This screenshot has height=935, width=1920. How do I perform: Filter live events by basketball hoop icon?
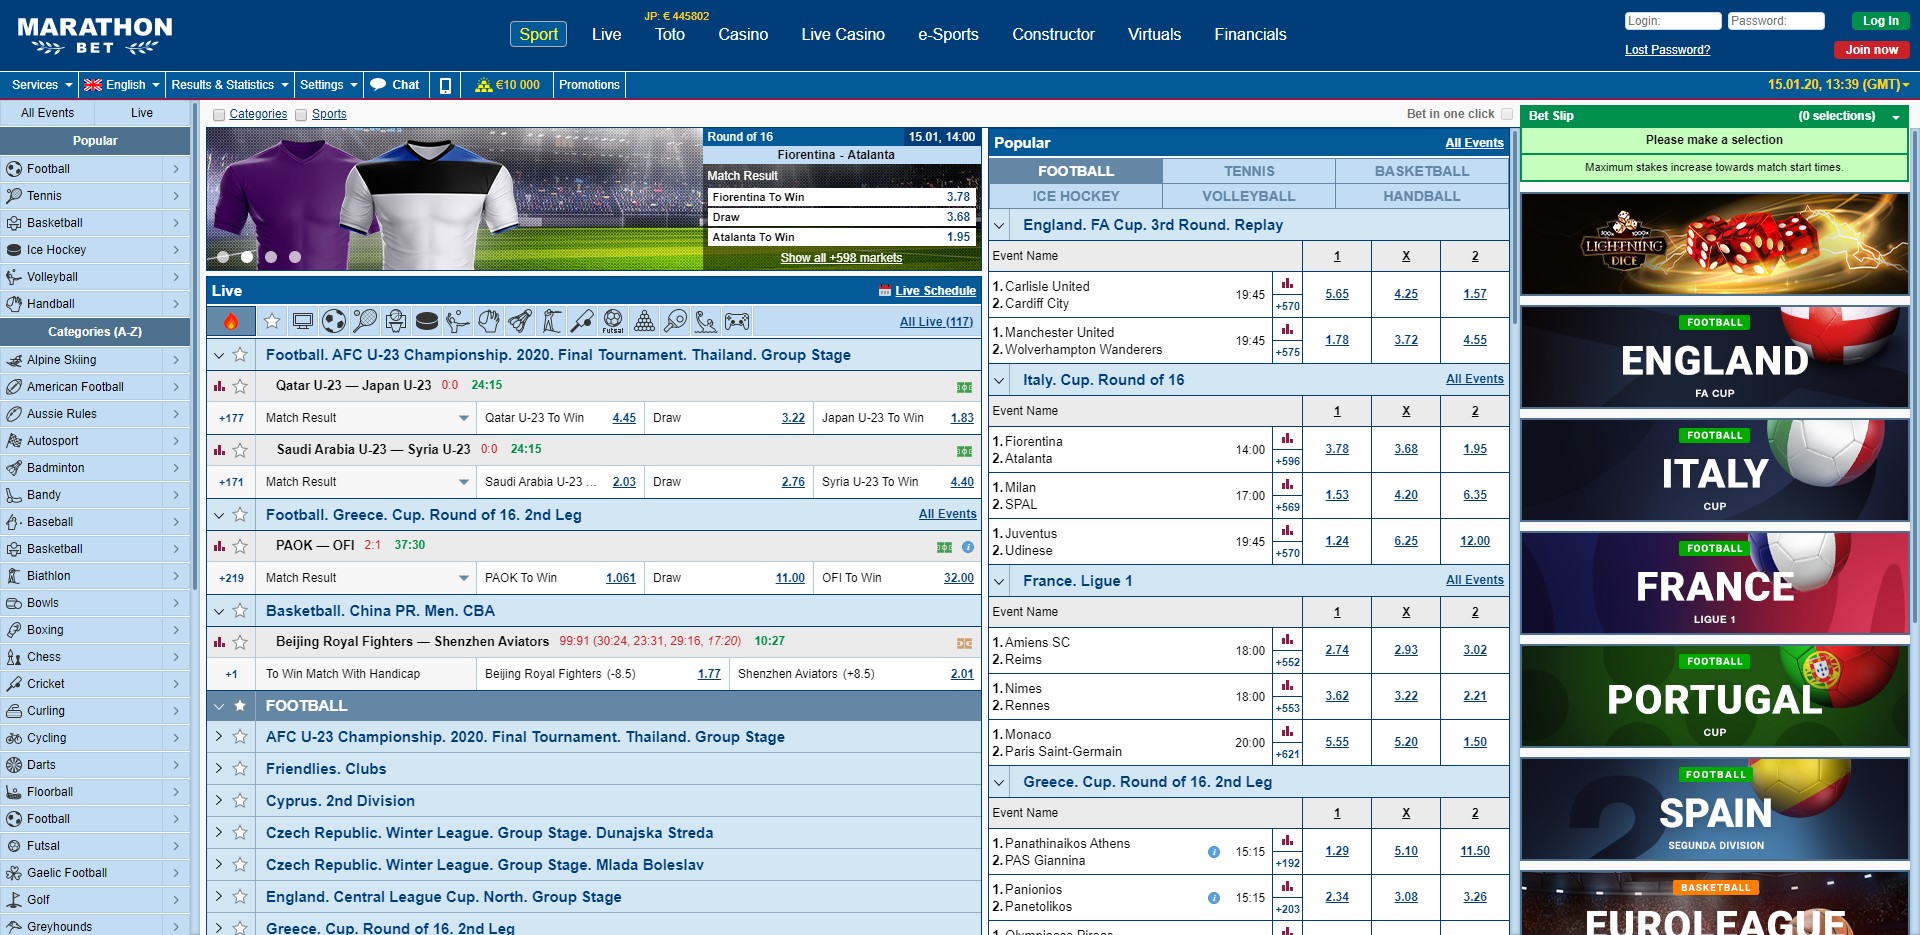[x=396, y=321]
